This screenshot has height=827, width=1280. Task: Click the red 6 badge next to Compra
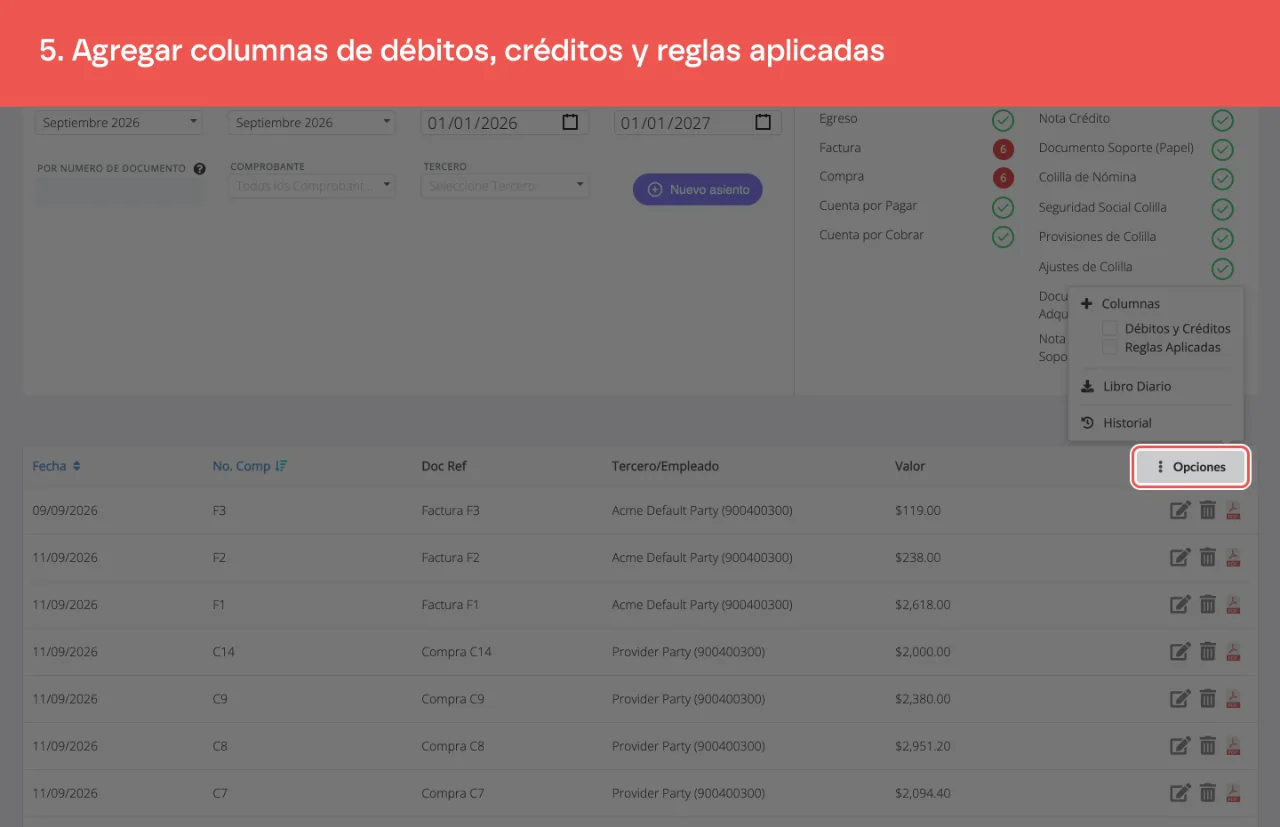(1003, 178)
